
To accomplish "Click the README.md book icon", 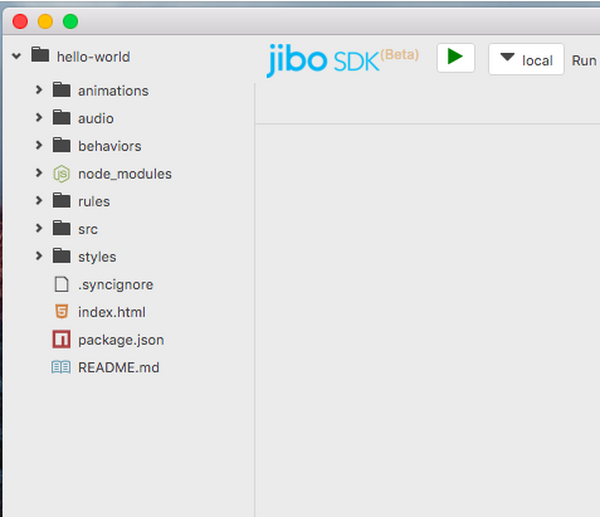I will click(62, 367).
